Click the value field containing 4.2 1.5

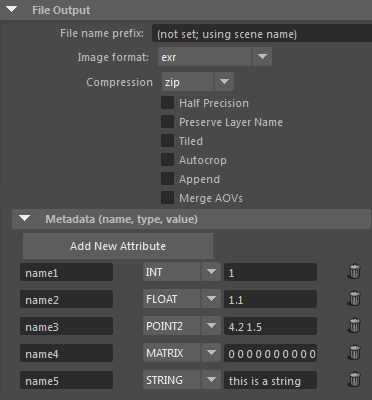(x=270, y=326)
